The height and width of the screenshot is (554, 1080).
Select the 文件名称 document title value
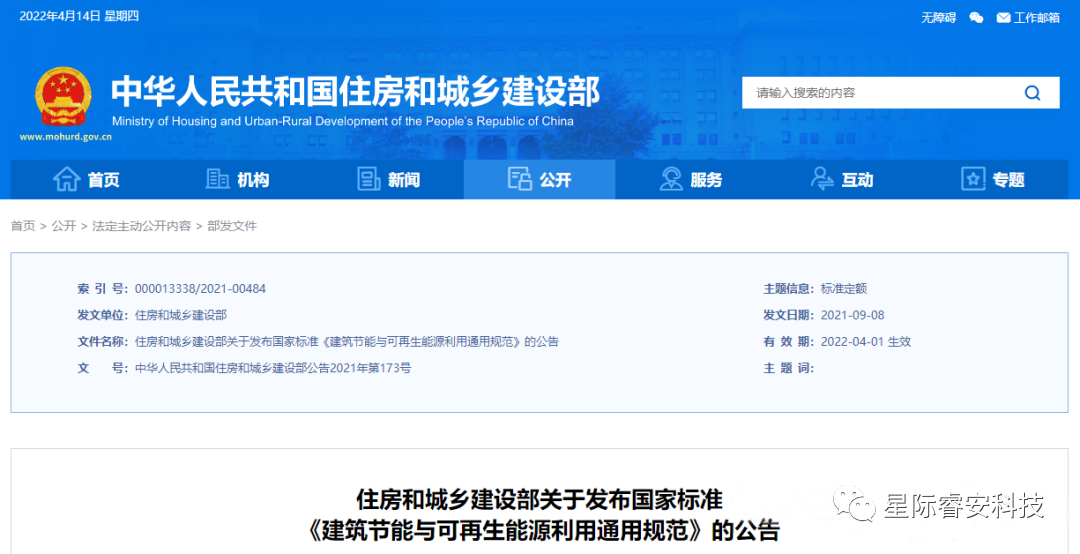pyautogui.click(x=346, y=341)
